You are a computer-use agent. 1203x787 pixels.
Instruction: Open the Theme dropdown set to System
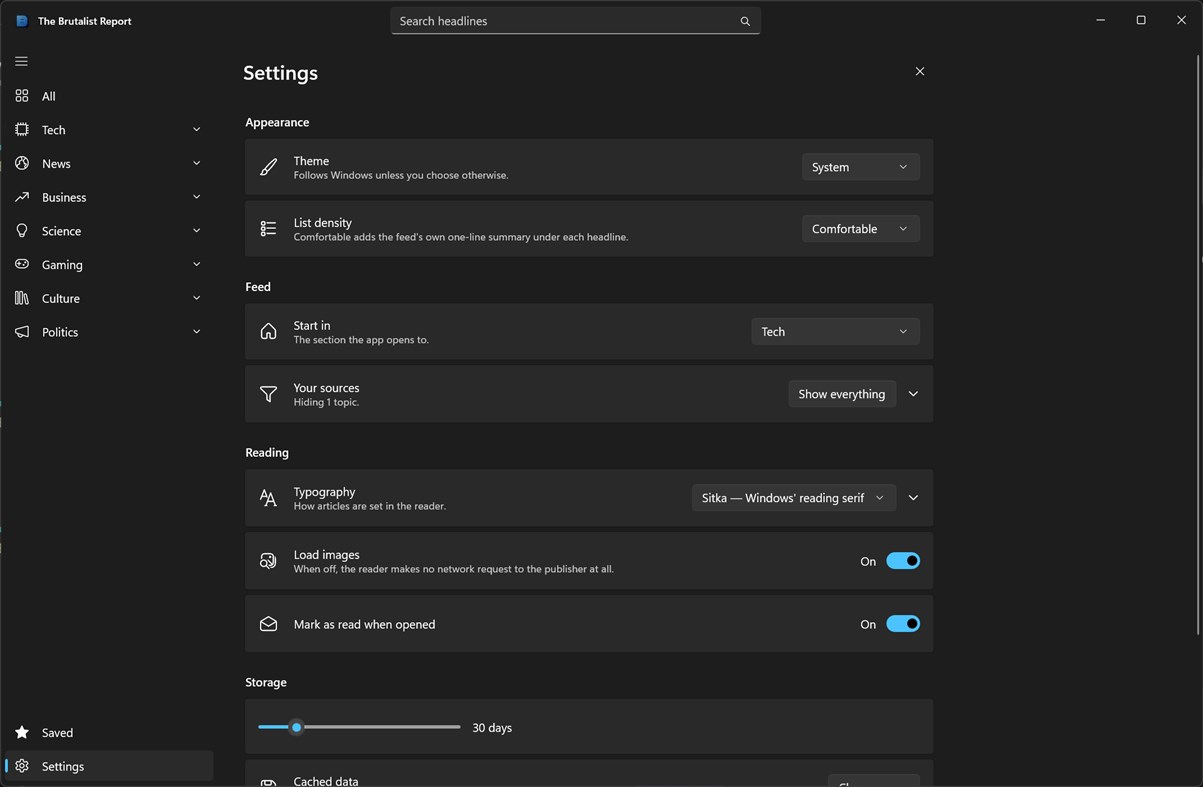(861, 167)
